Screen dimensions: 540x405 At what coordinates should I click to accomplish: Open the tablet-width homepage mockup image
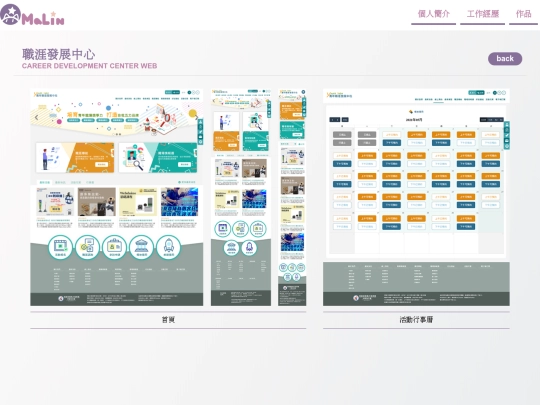(x=241, y=197)
